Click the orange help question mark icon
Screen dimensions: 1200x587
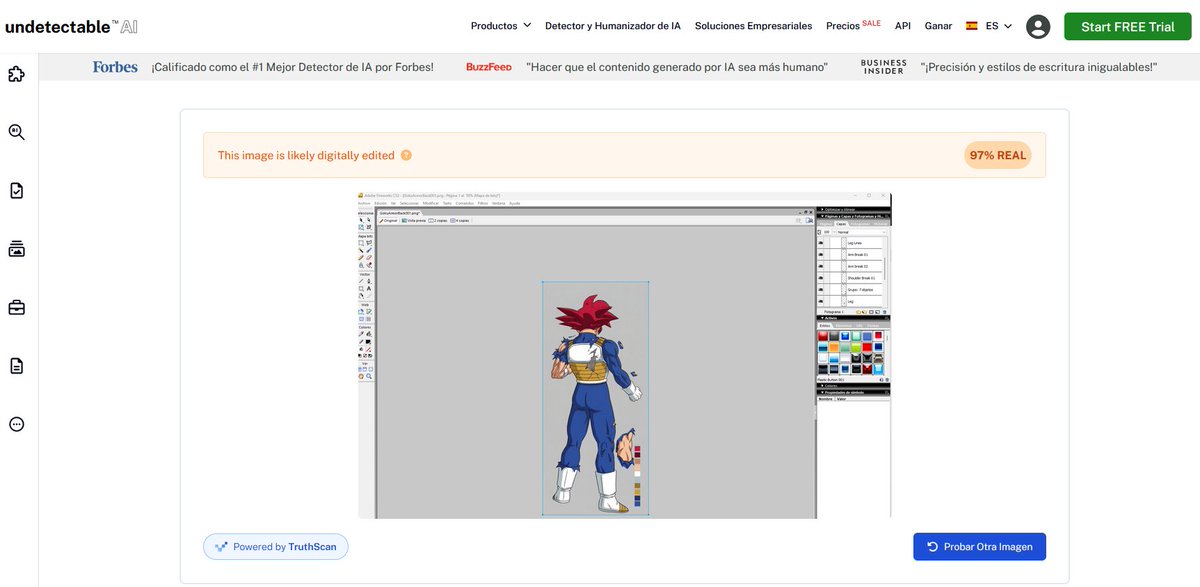(x=406, y=156)
